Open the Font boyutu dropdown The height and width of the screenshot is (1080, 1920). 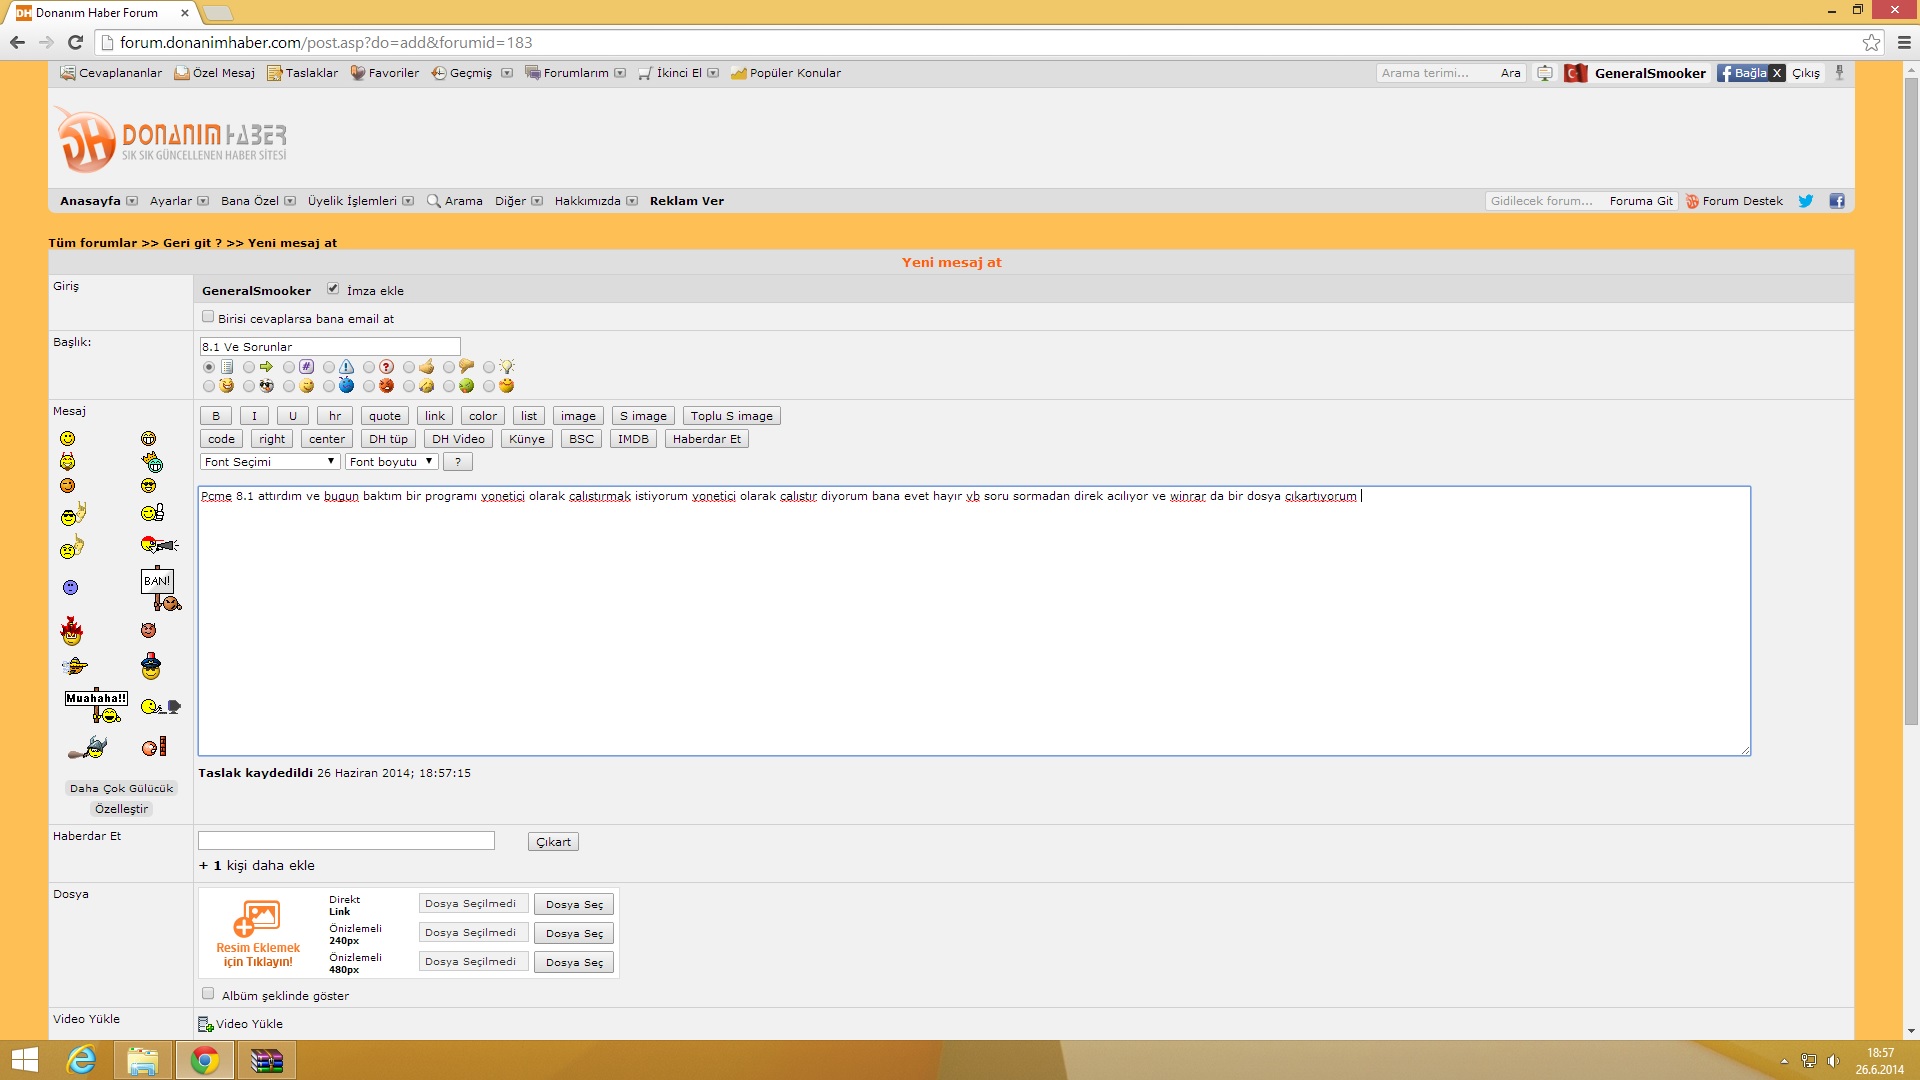pos(390,462)
